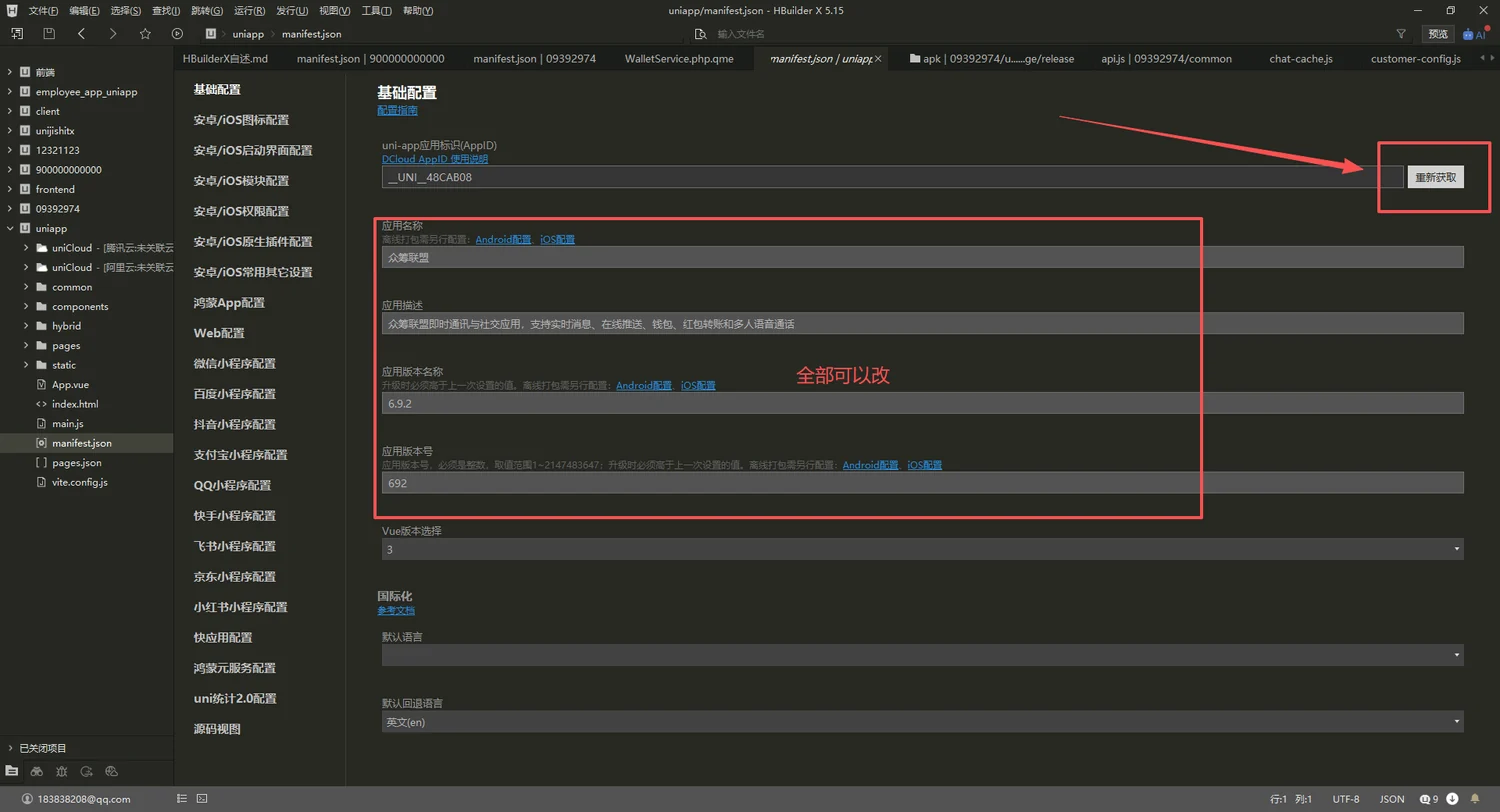Click the 预览 button
1500x812 pixels.
coord(1438,34)
